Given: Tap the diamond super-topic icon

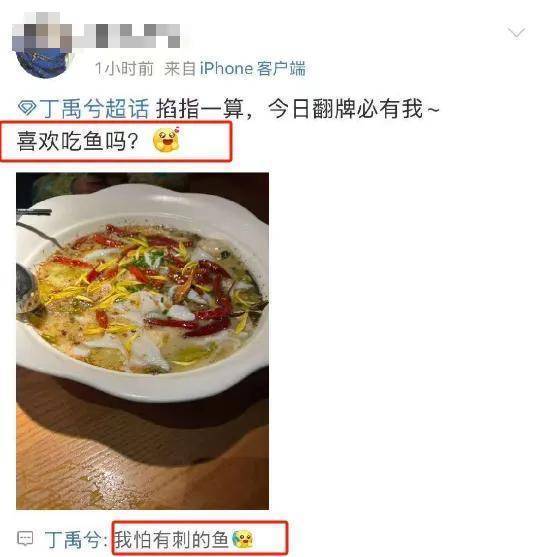Looking at the screenshot, I should point(27,108).
